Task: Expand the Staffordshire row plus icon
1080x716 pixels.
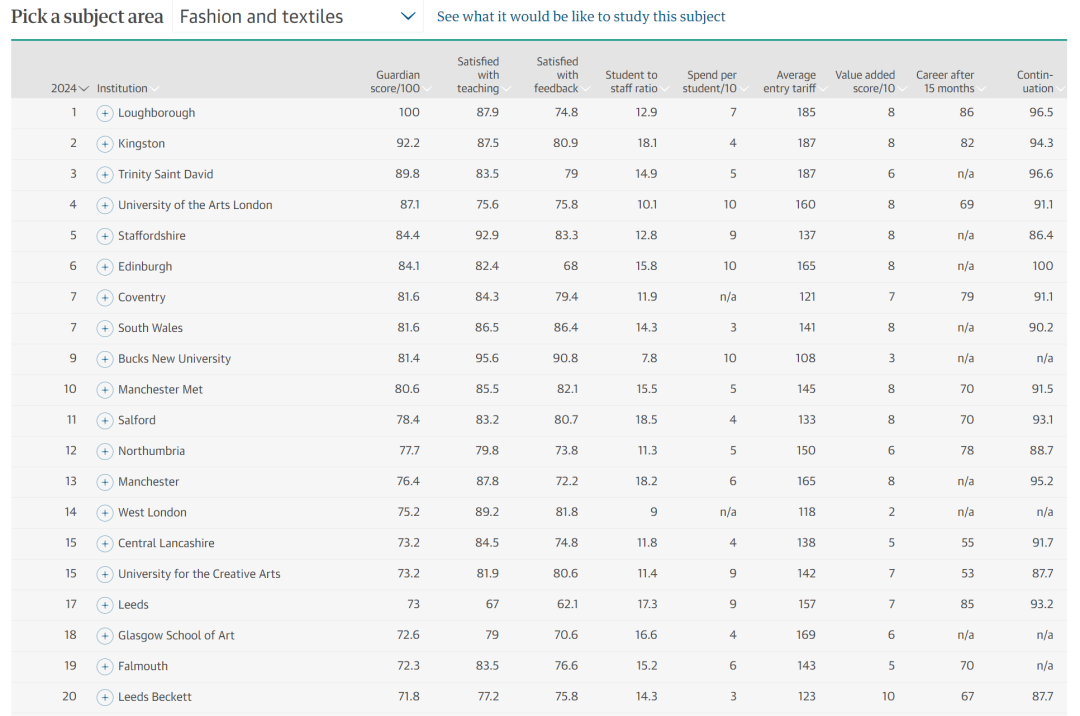Action: click(105, 236)
